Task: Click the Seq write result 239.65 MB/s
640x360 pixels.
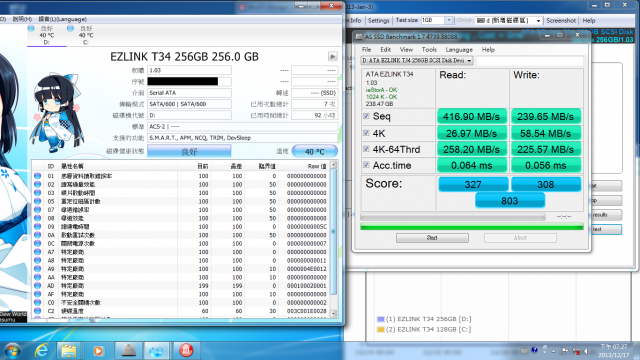Action: tap(546, 116)
